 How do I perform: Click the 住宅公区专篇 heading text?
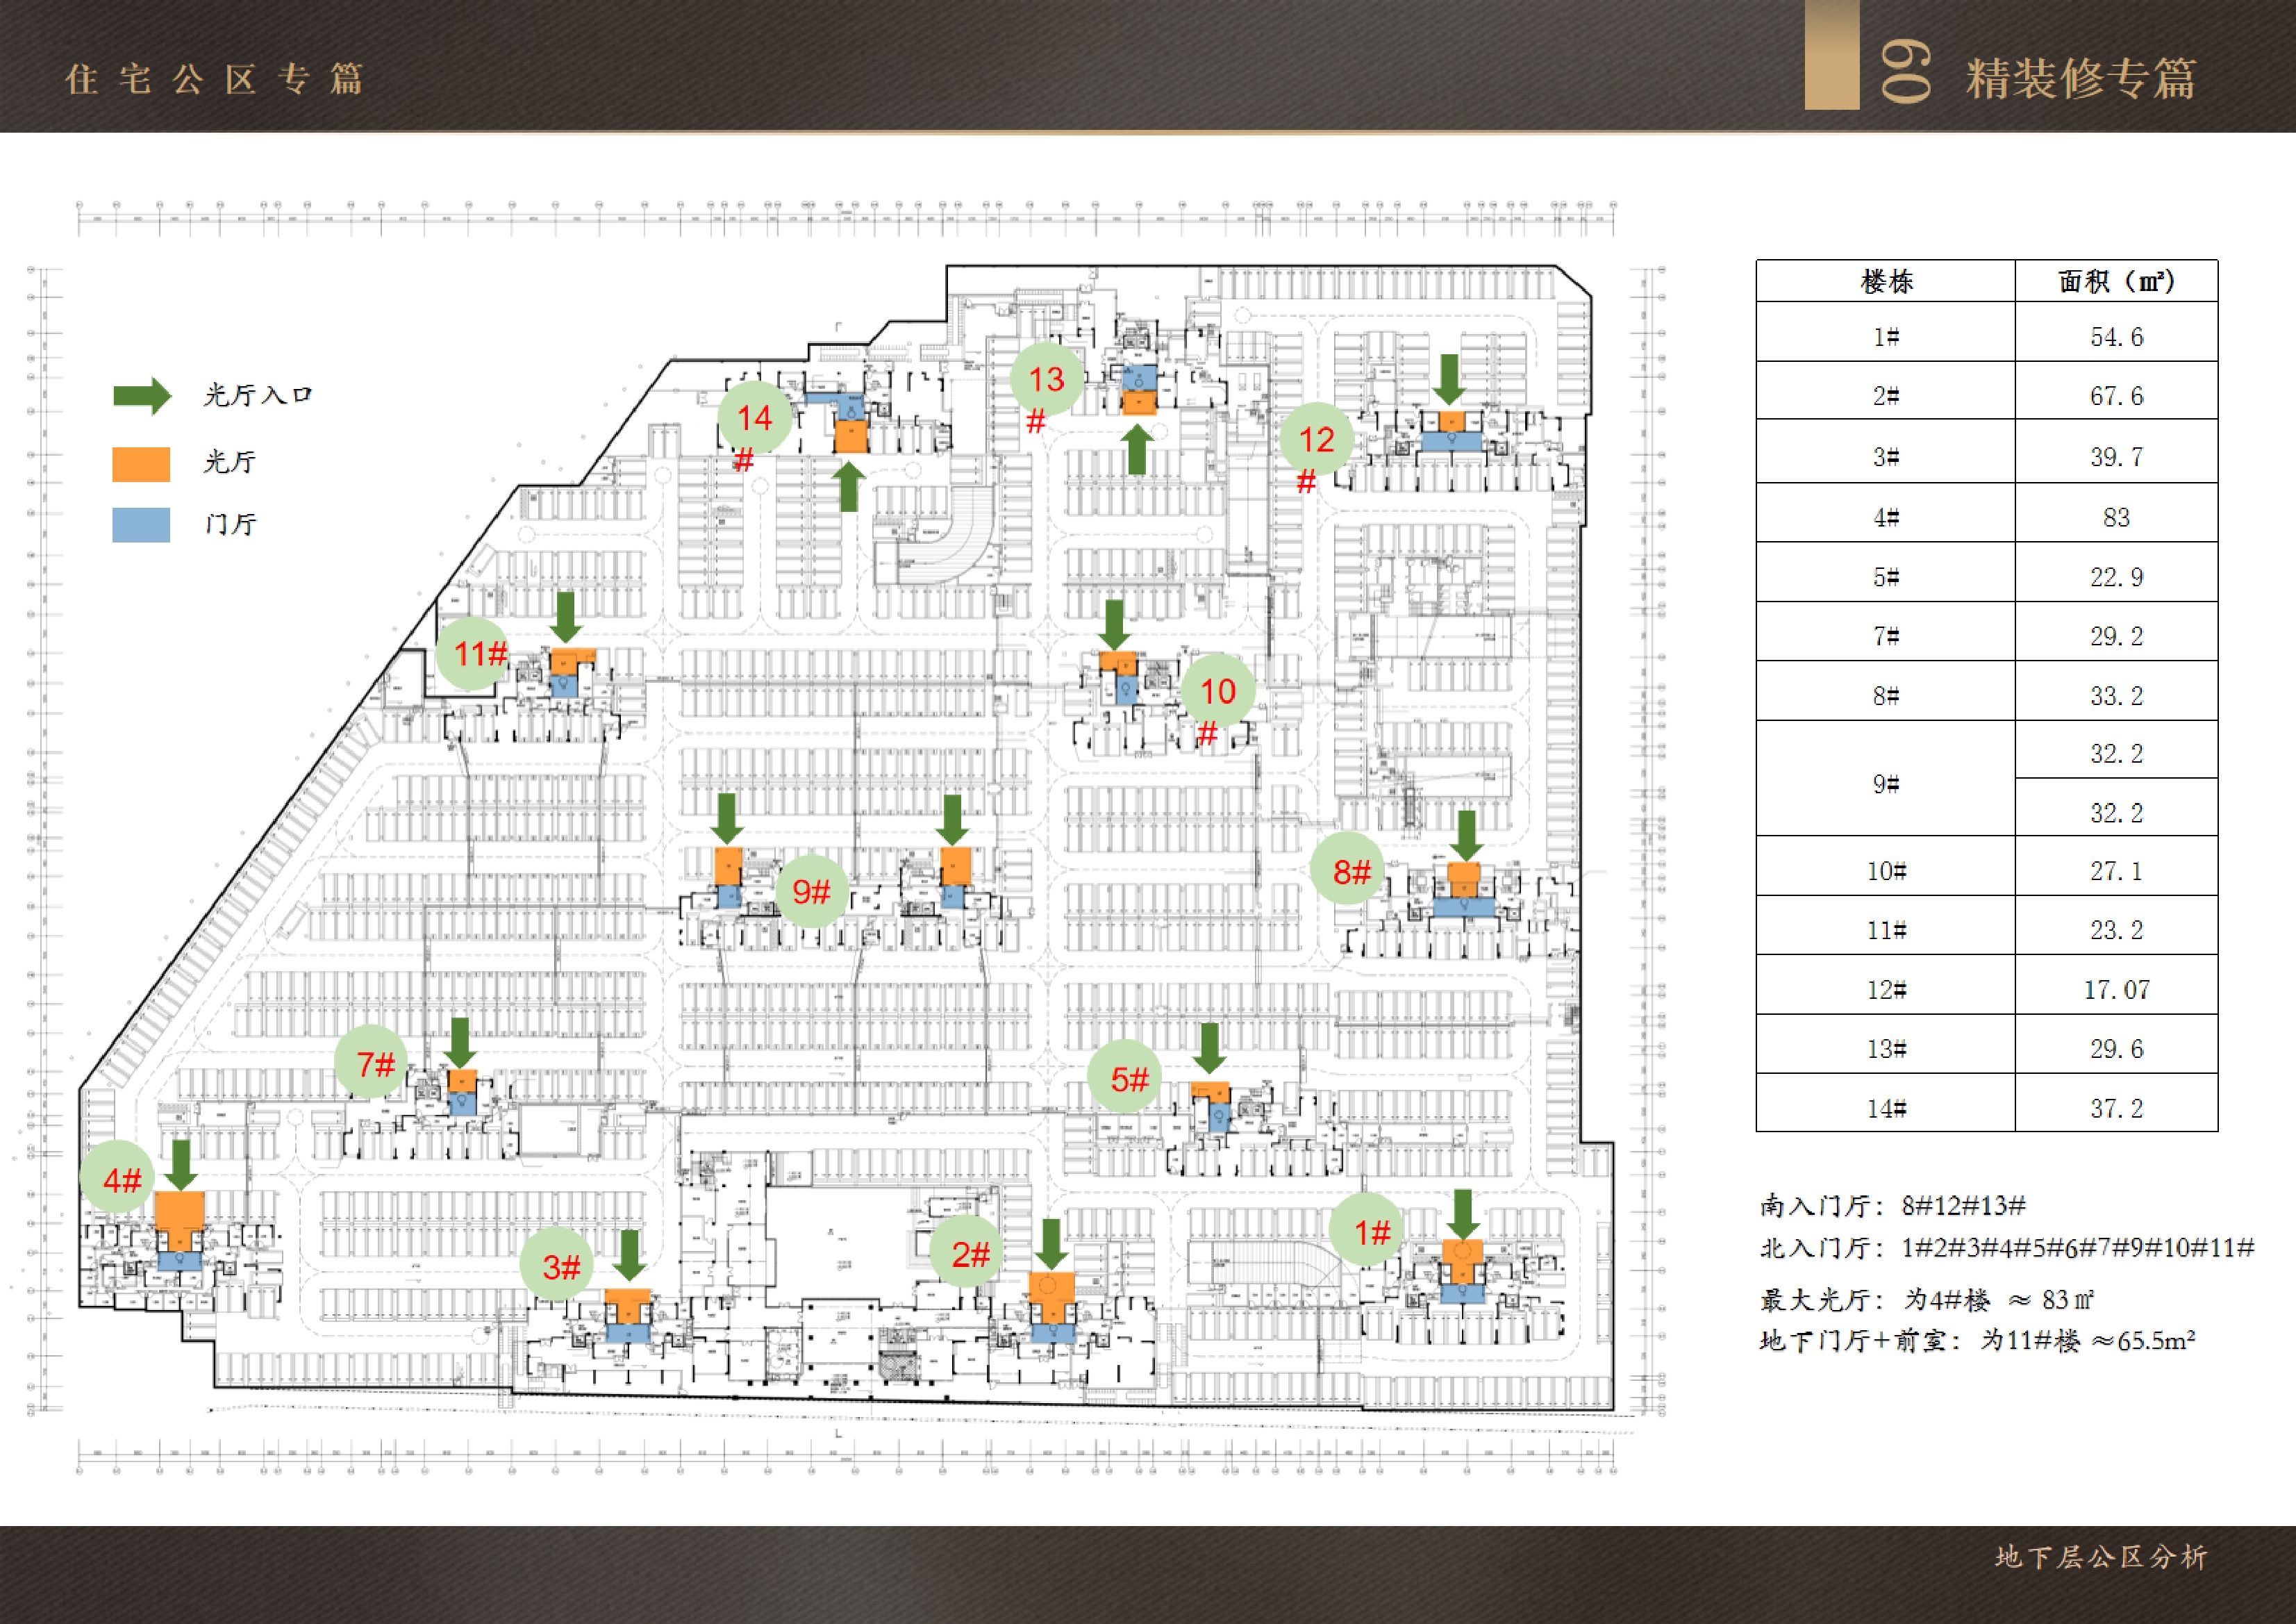point(215,79)
